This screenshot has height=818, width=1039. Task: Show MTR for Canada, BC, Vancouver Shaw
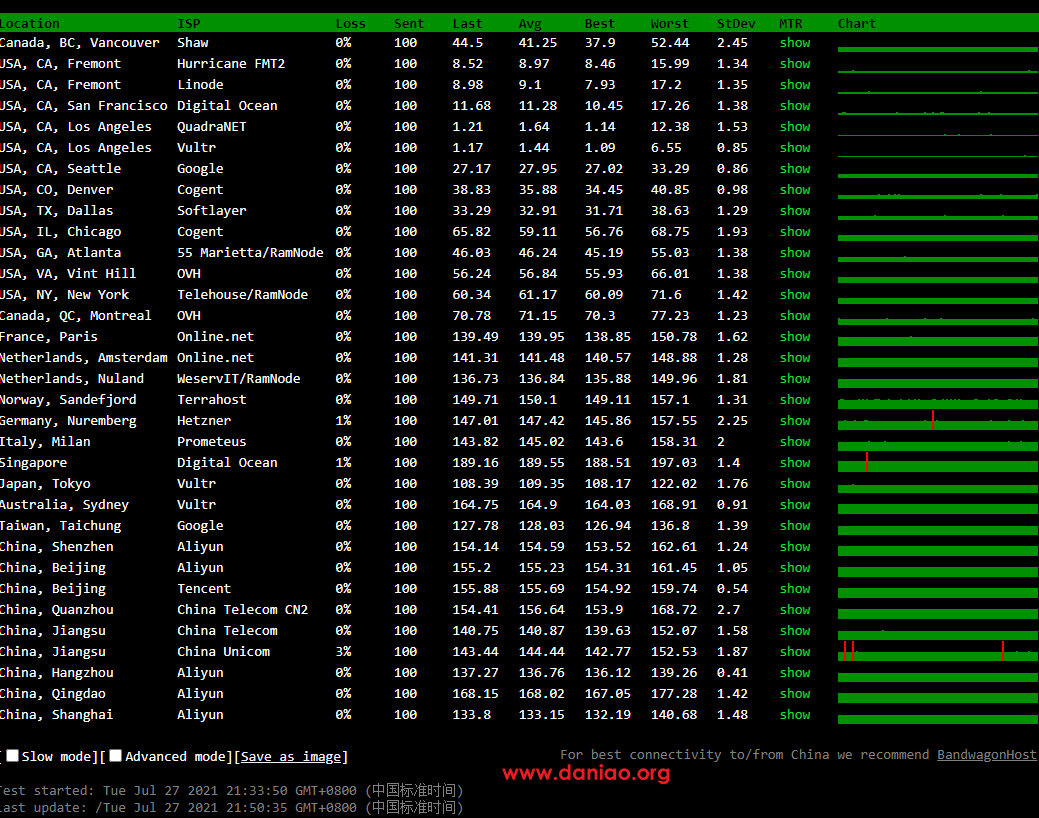tap(794, 42)
